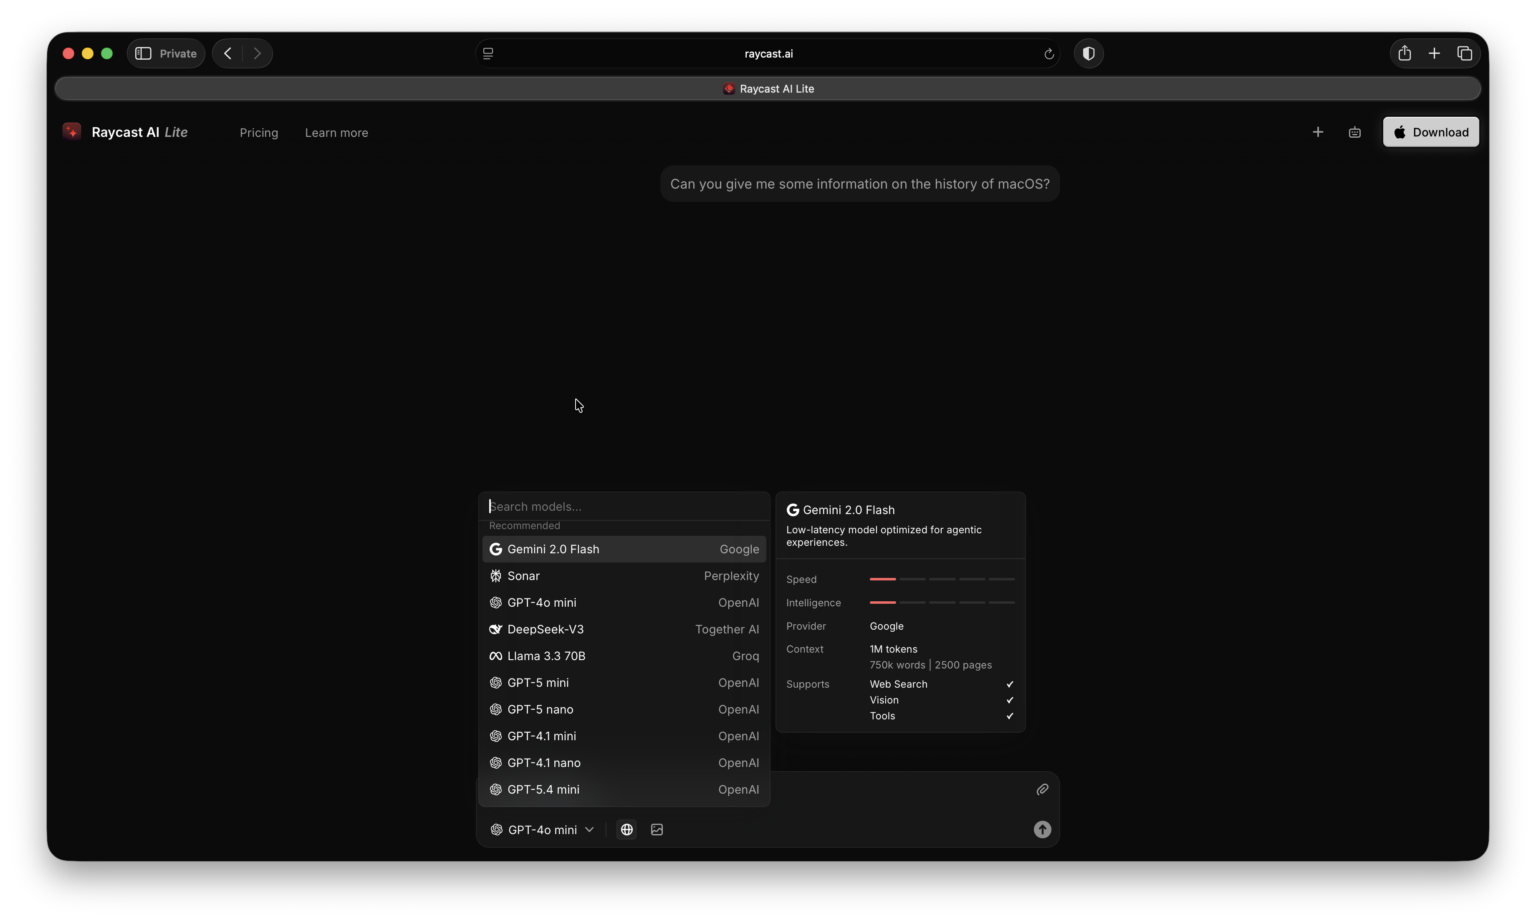The height and width of the screenshot is (923, 1536).
Task: Click the page reader icon in address bar
Action: pyautogui.click(x=488, y=54)
